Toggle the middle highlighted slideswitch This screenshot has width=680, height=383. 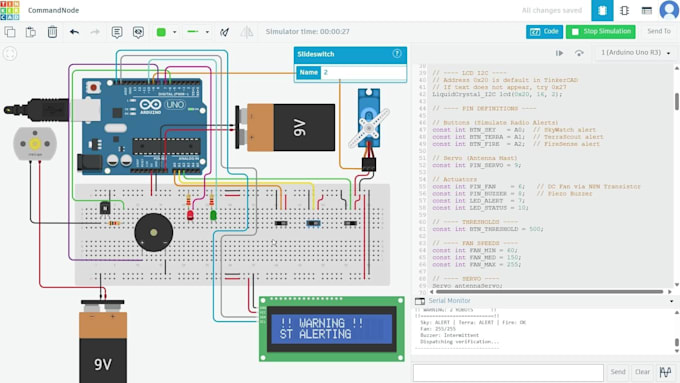[313, 223]
